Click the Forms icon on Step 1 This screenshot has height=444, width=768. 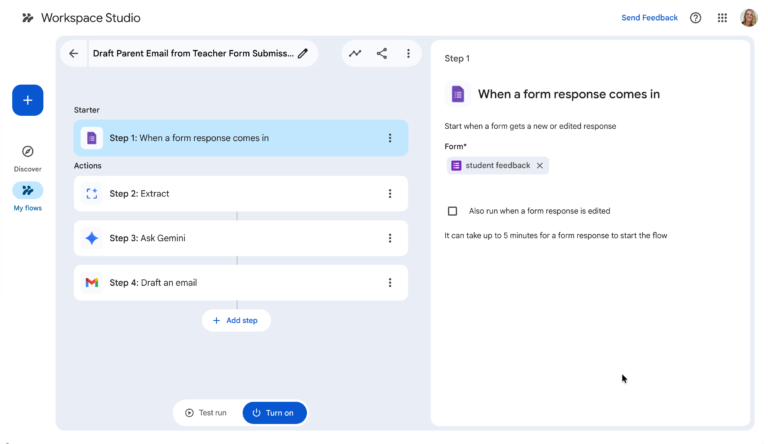tap(92, 138)
